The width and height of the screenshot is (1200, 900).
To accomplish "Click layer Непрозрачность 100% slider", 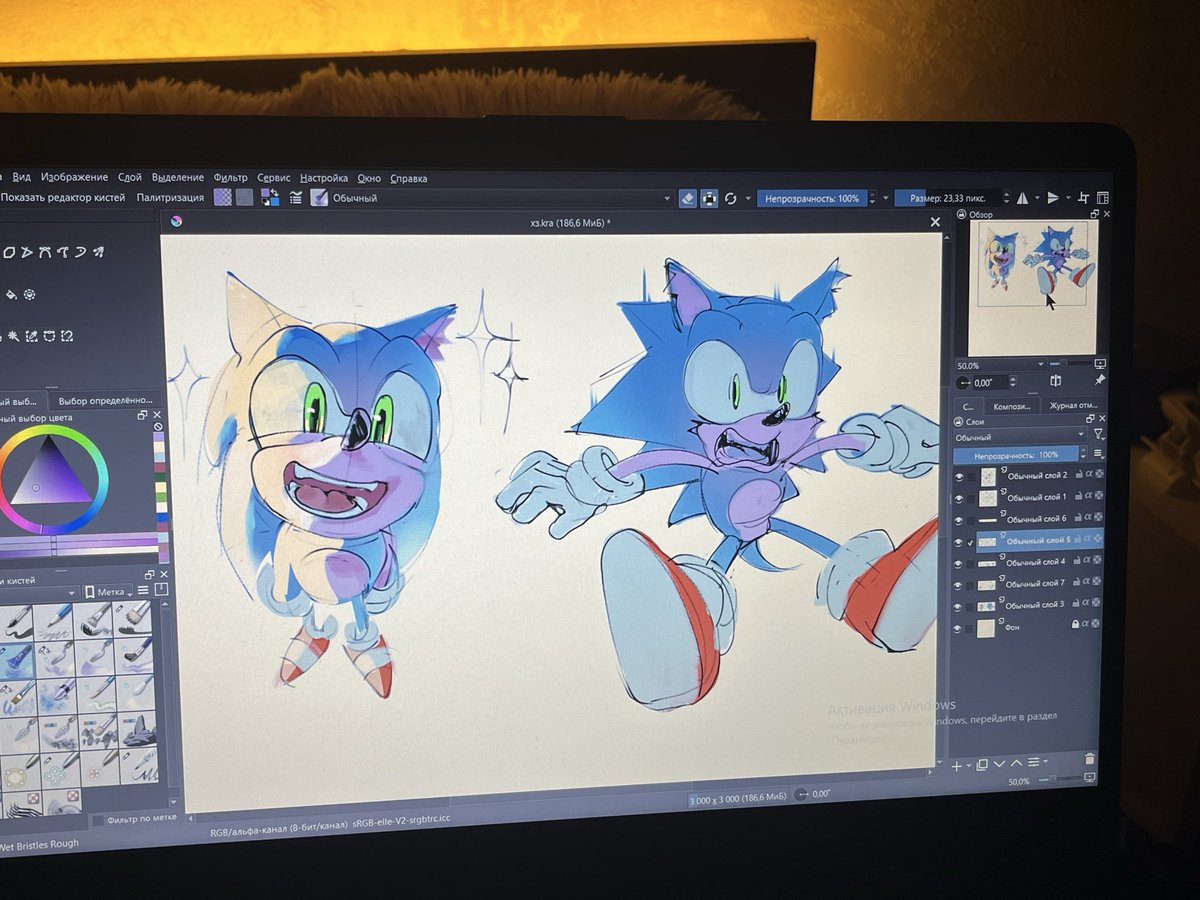I will [x=1016, y=455].
